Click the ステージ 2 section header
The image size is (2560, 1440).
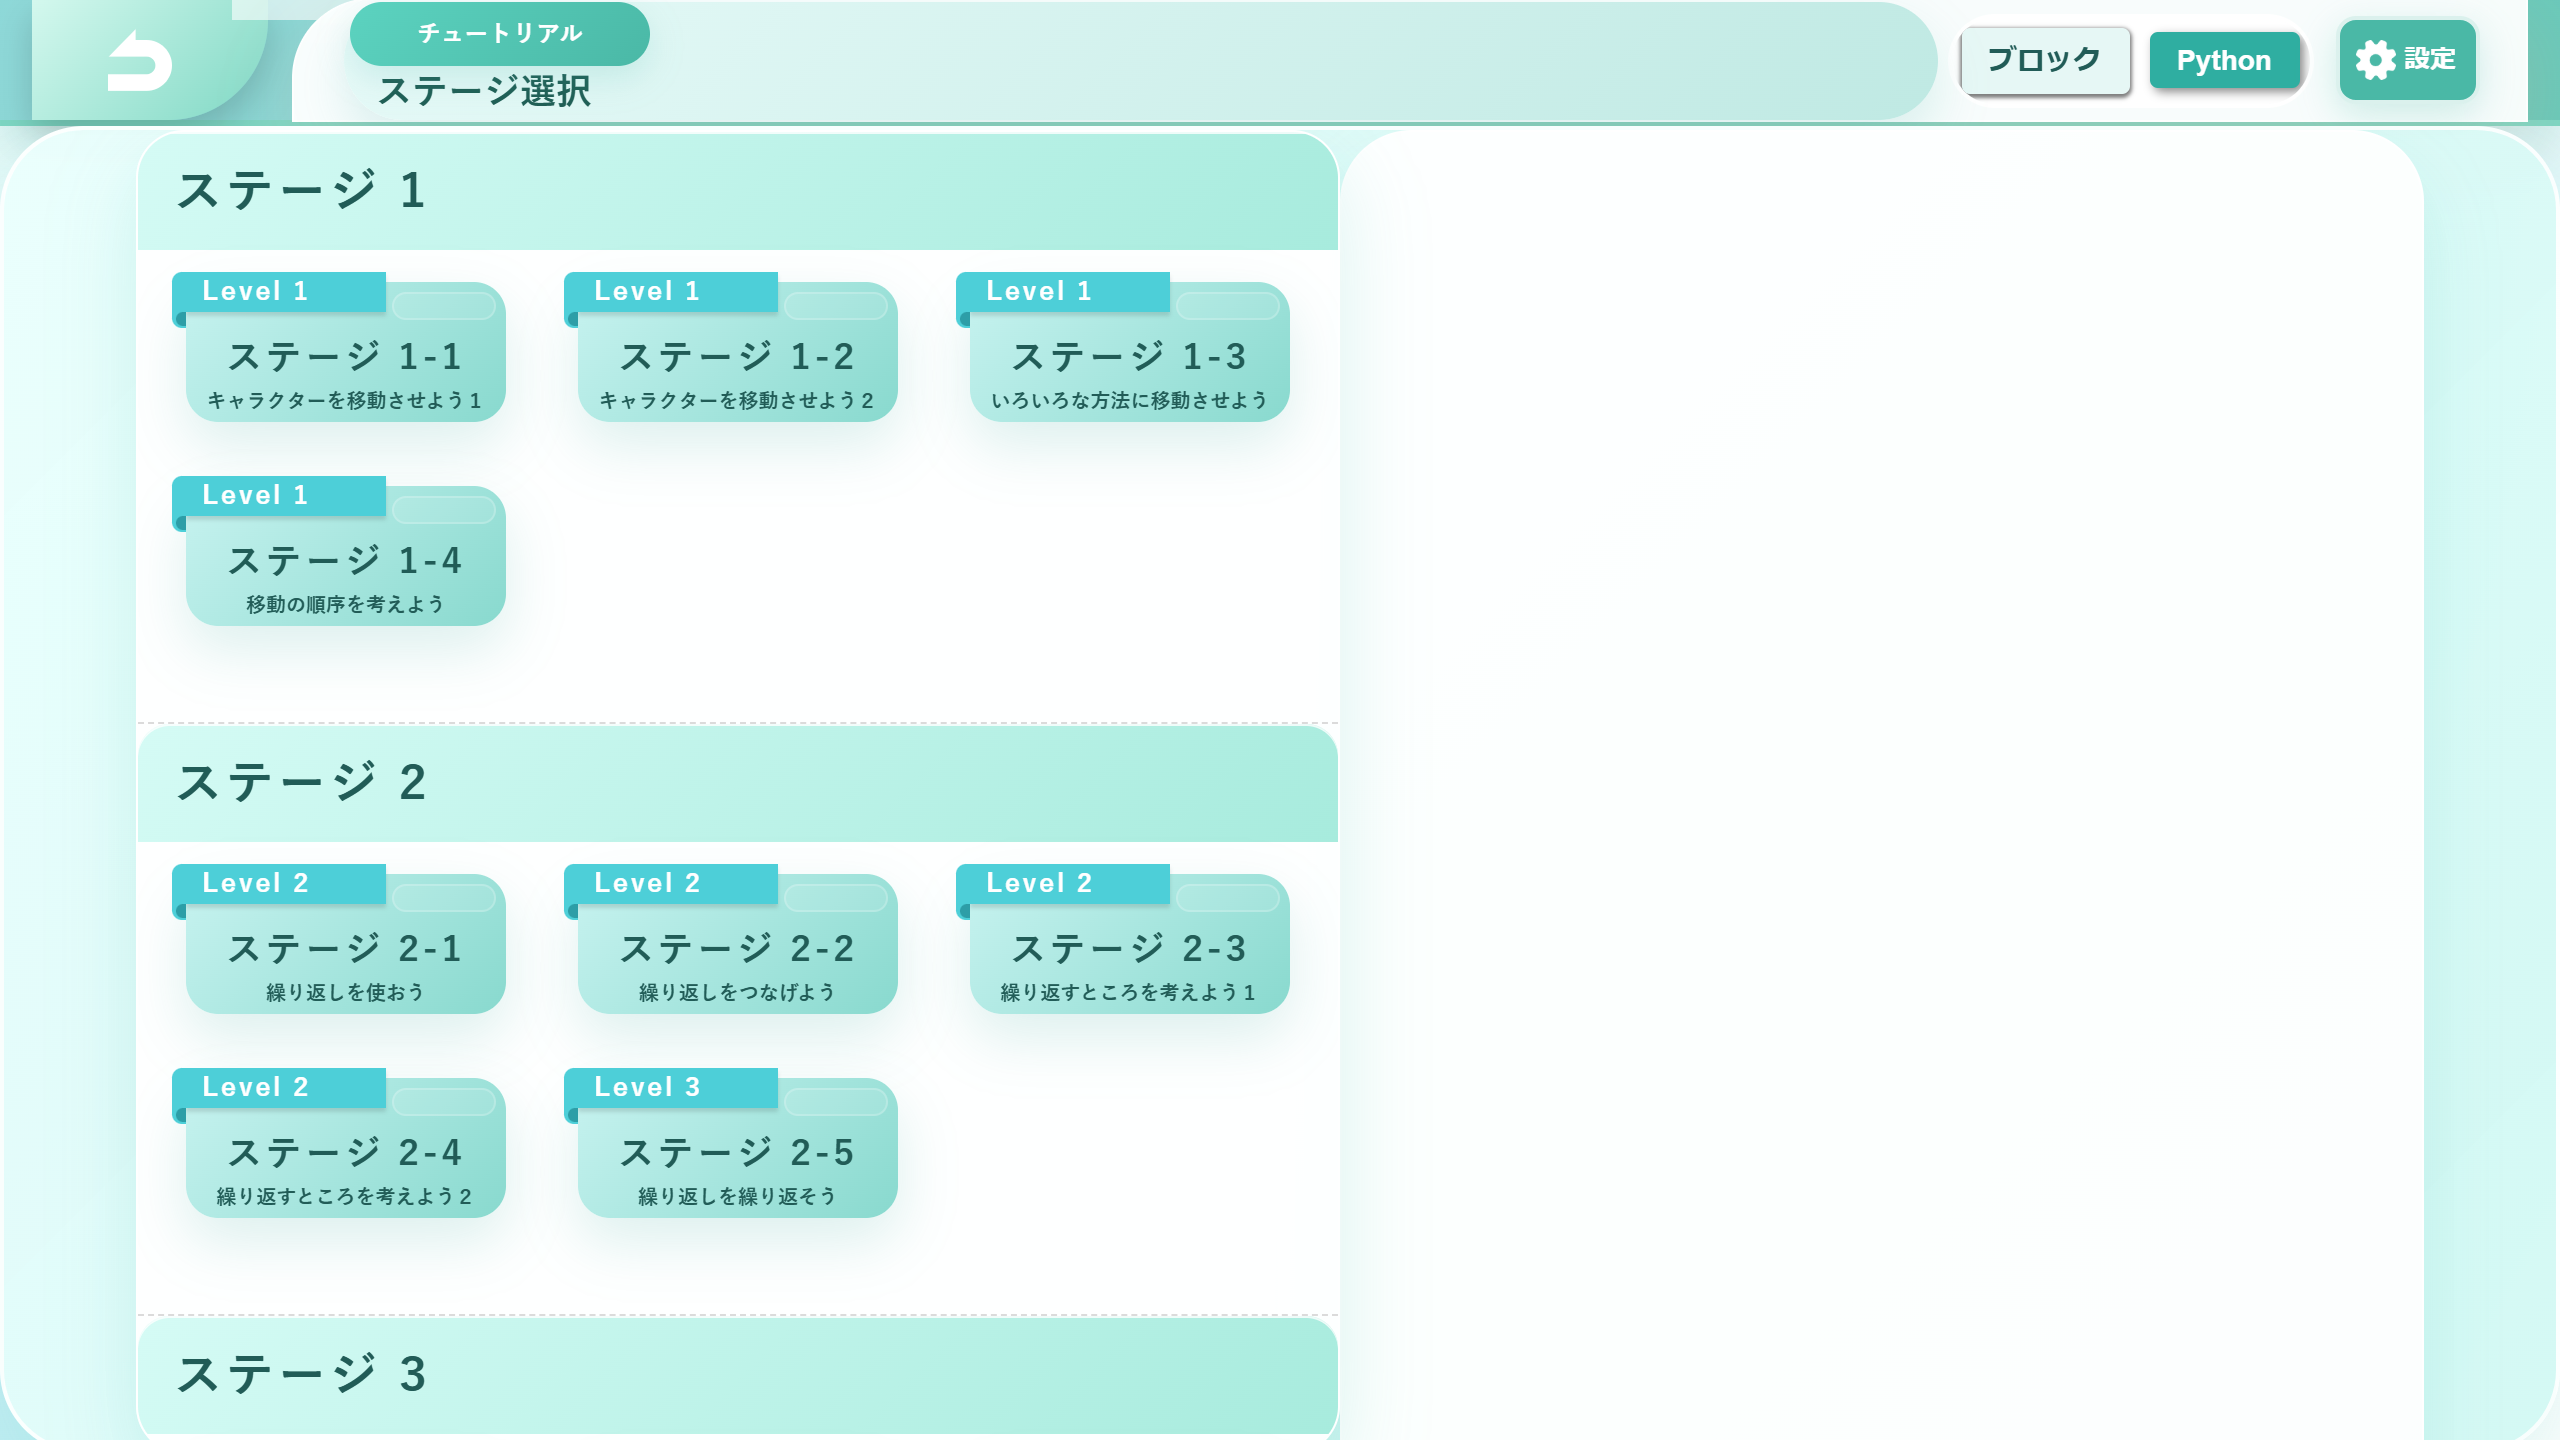click(x=738, y=784)
